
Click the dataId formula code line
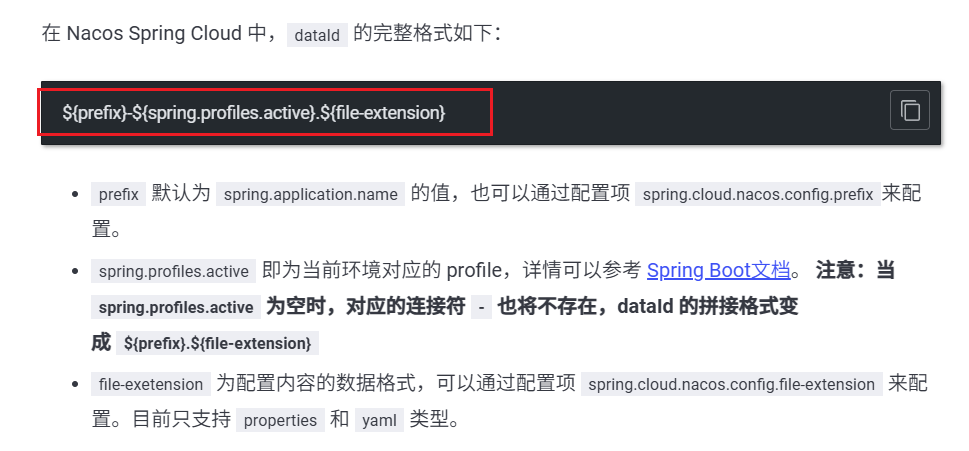point(253,112)
